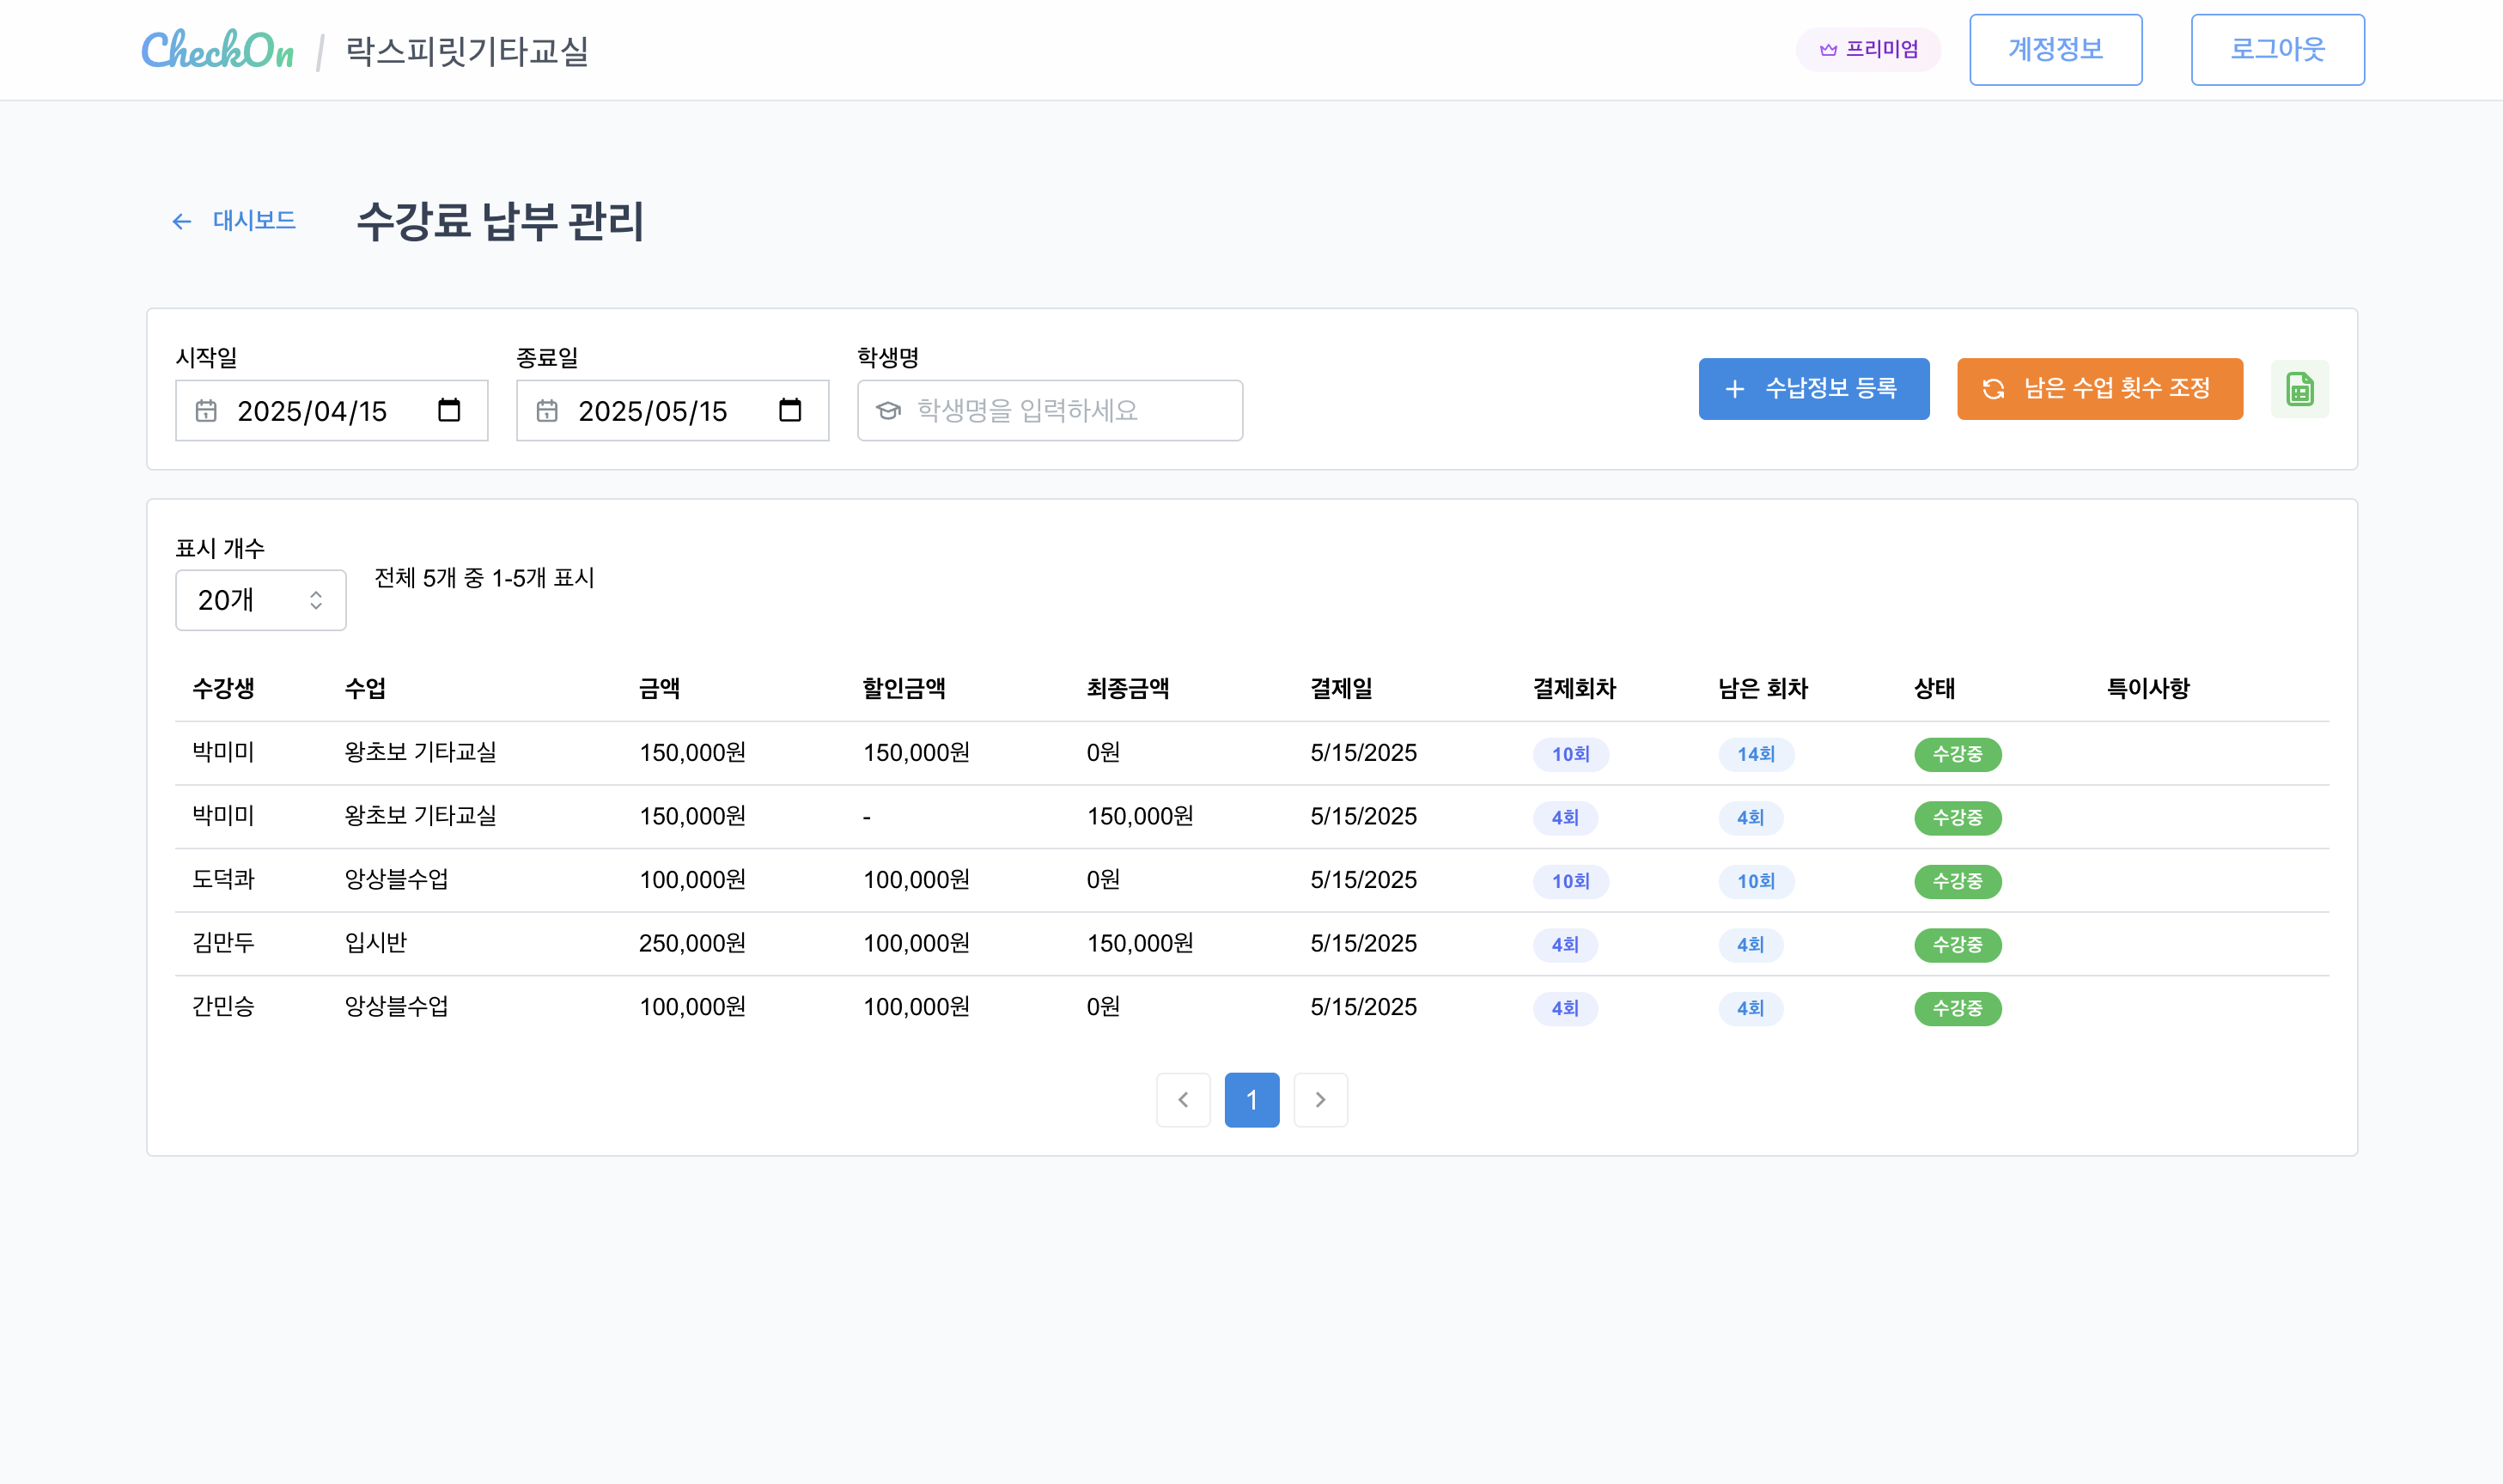Click 남은 수업 횟수 조정 button
The width and height of the screenshot is (2503, 1484).
point(2099,389)
